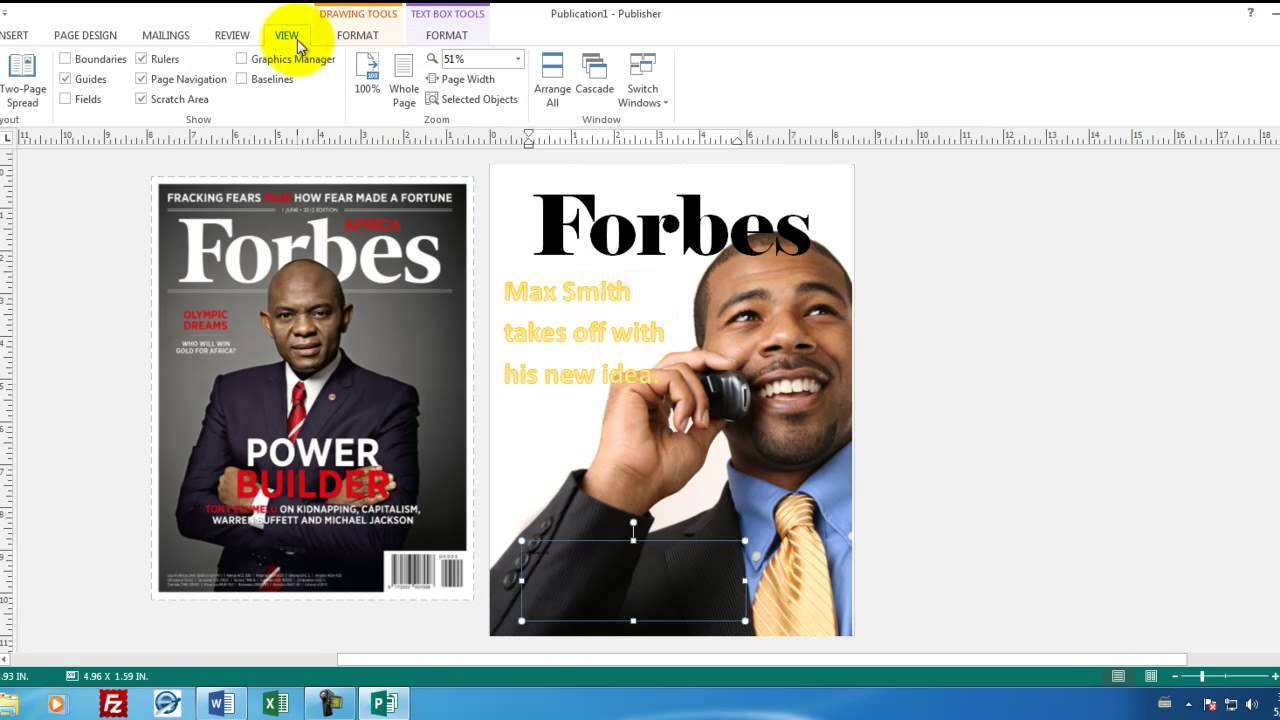
Task: Click the zoom magnifier icon beside 51%
Action: pos(432,59)
